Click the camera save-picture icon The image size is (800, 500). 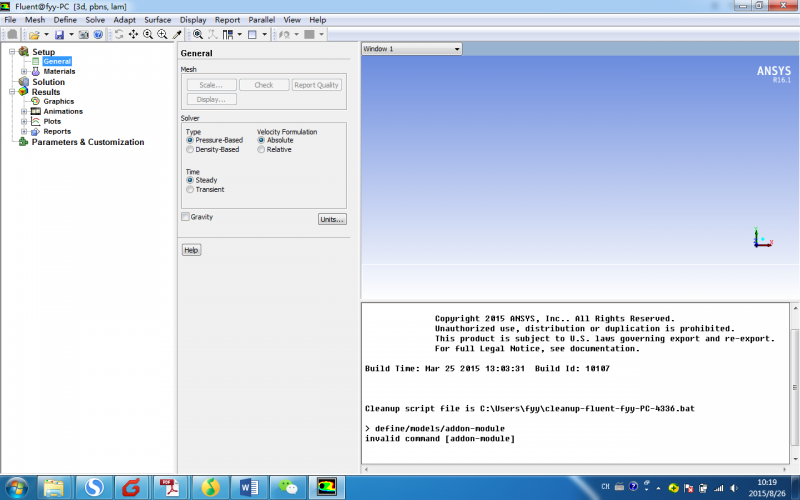pos(84,35)
